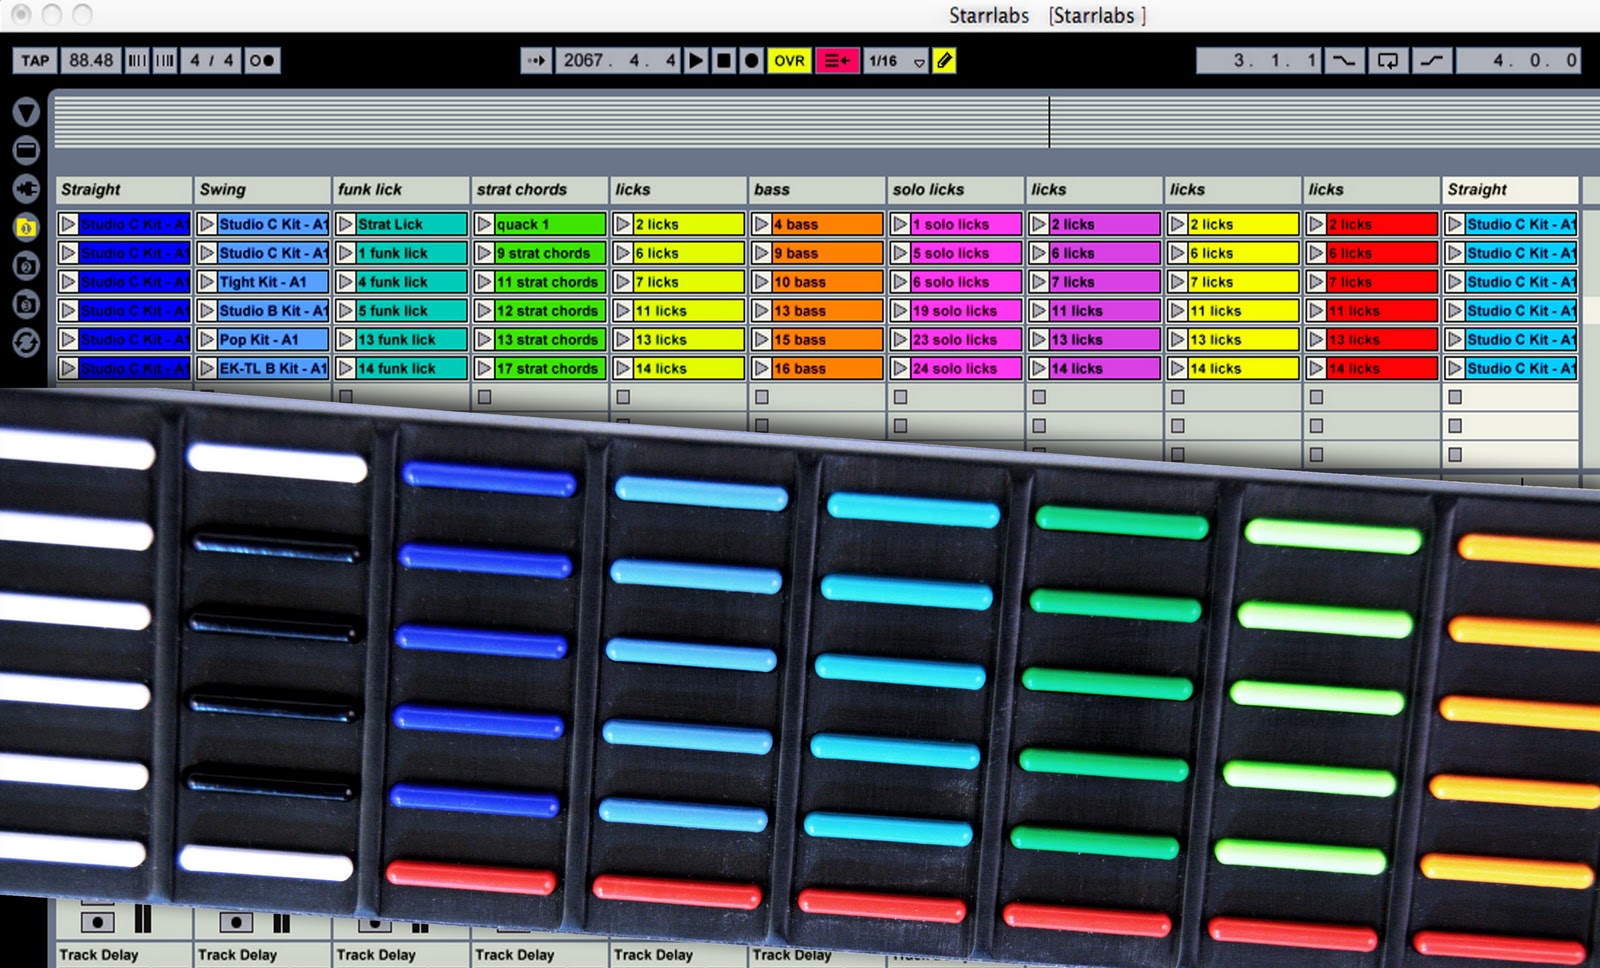Open the 1/16 quantization dropdown
Image resolution: width=1600 pixels, height=968 pixels.
point(896,61)
